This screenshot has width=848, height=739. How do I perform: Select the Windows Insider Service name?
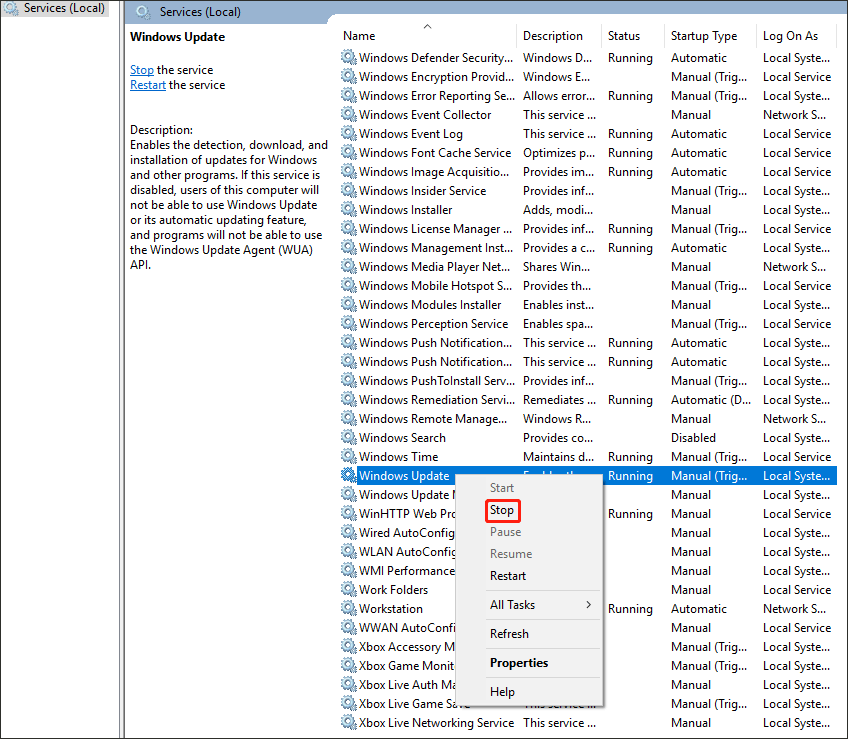pos(422,190)
